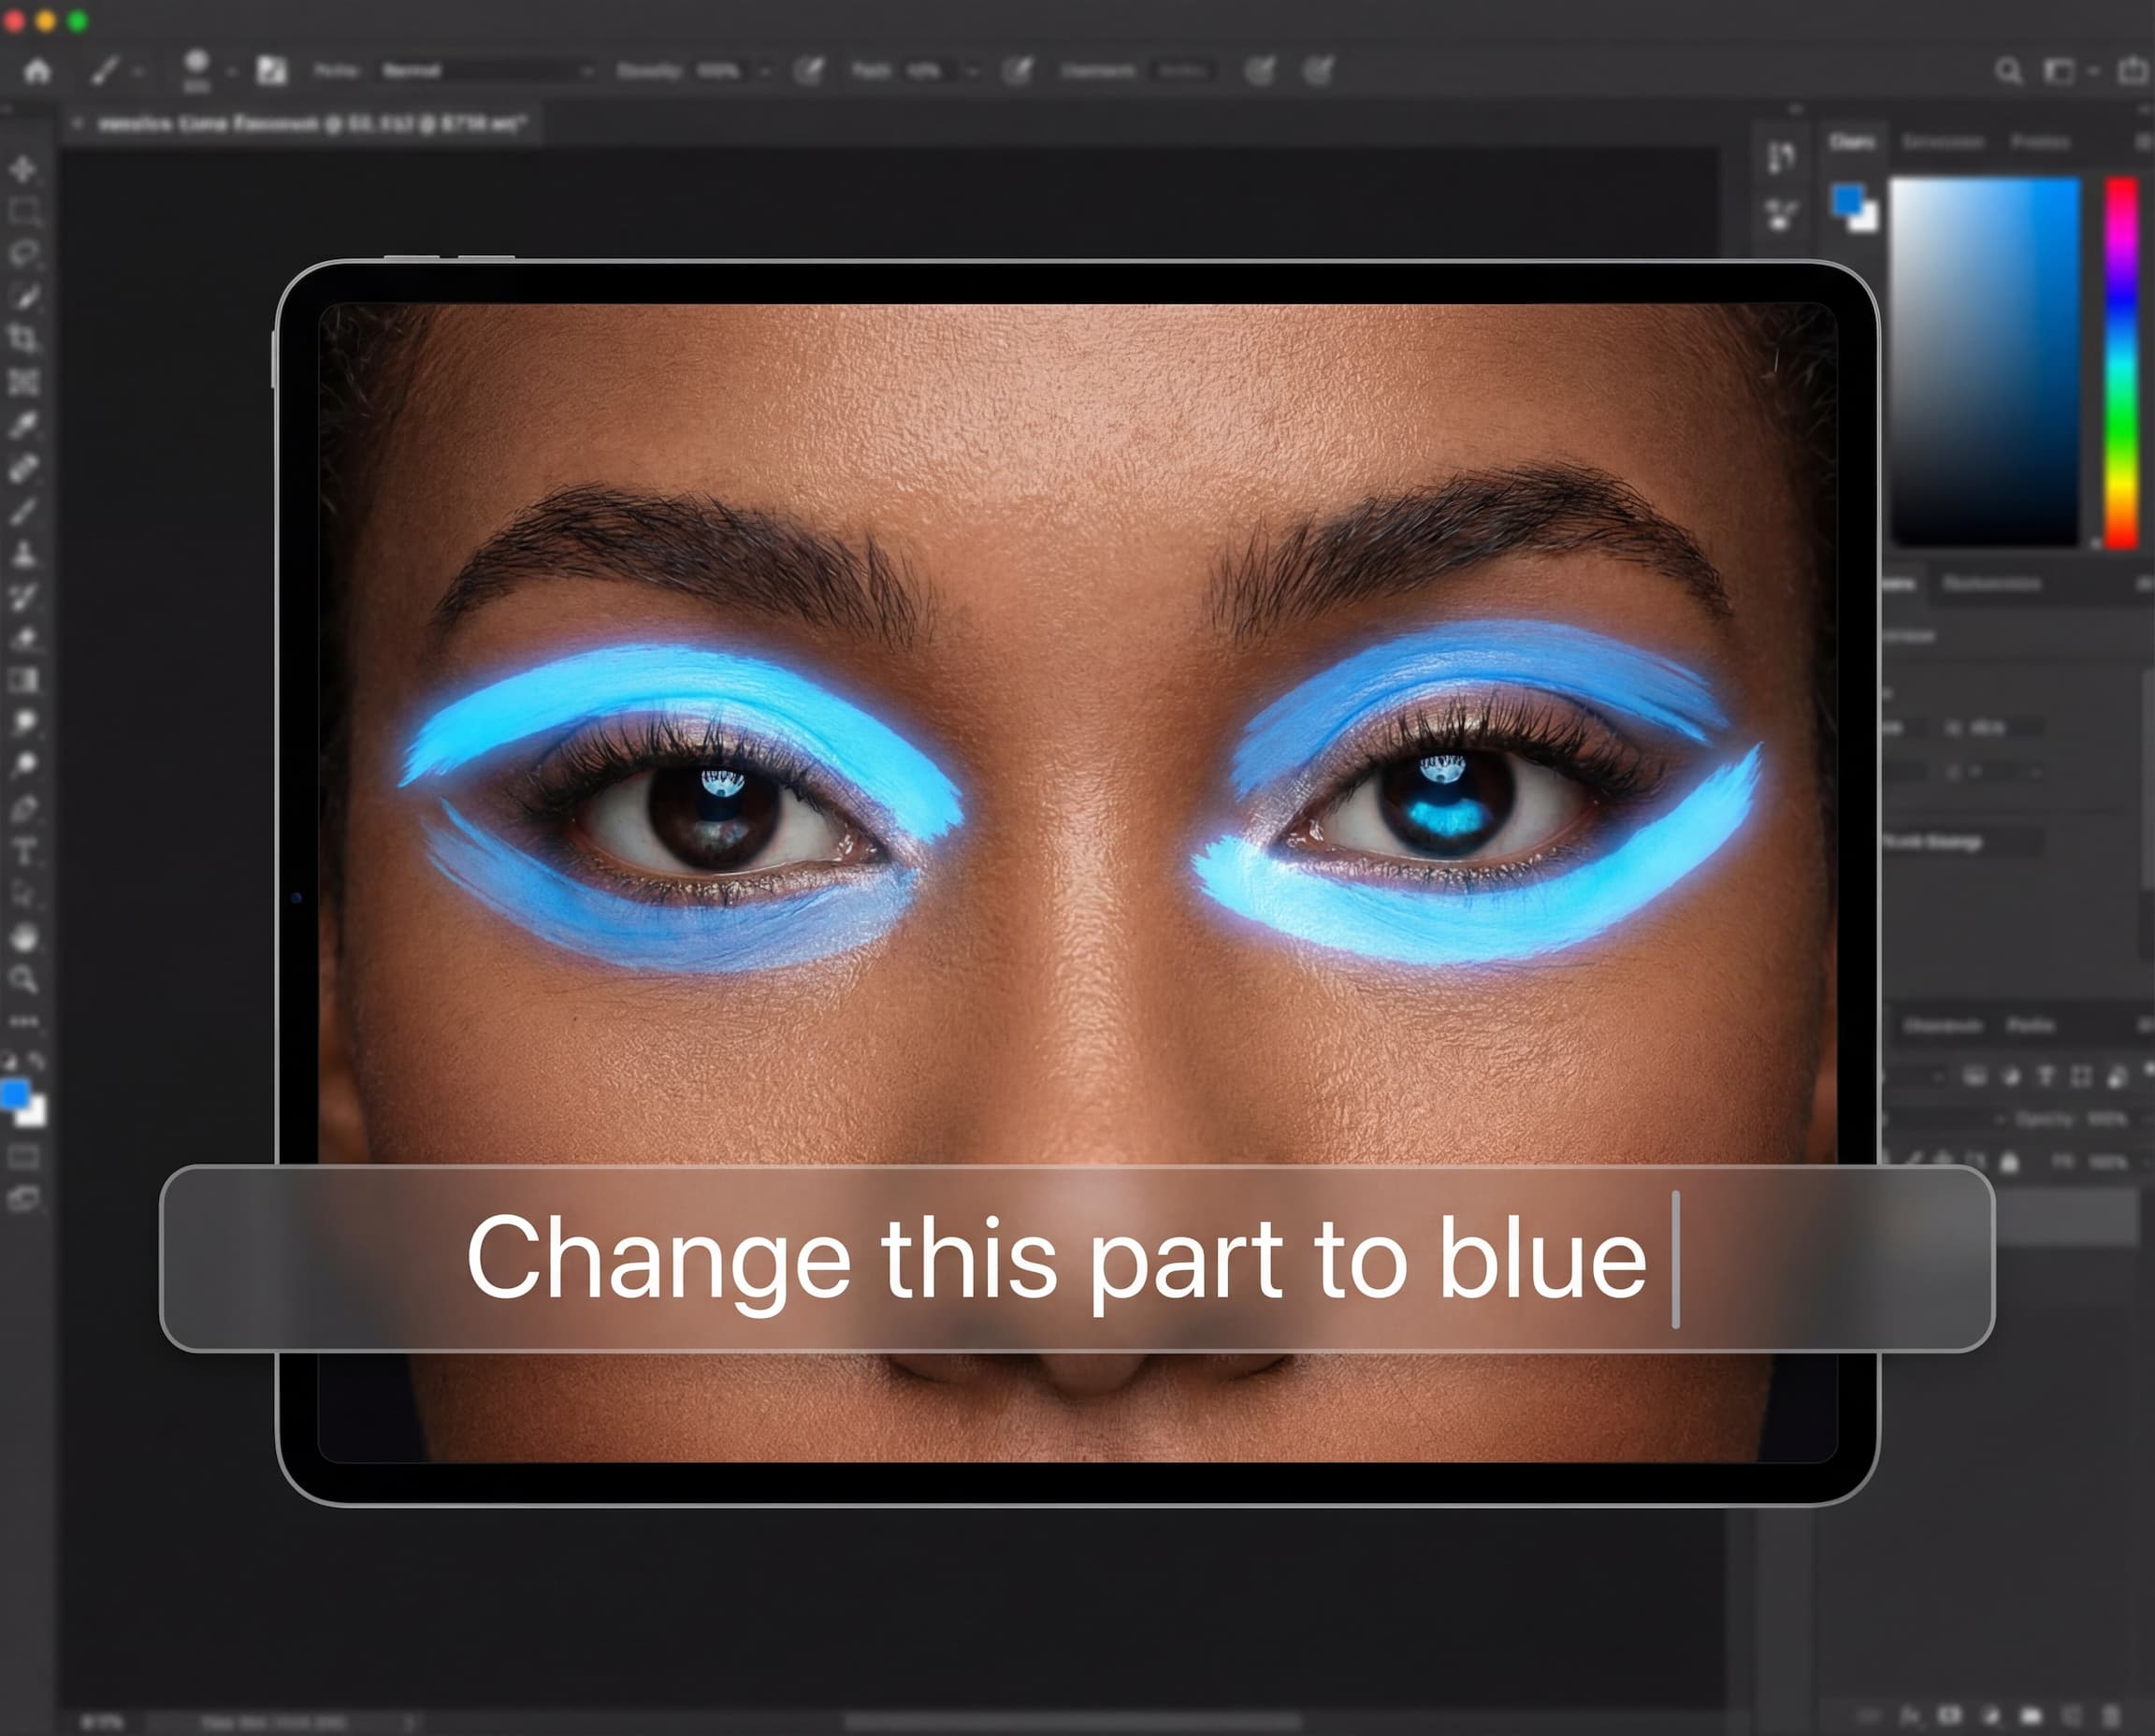Toggle pressure for opacity button

click(x=808, y=71)
